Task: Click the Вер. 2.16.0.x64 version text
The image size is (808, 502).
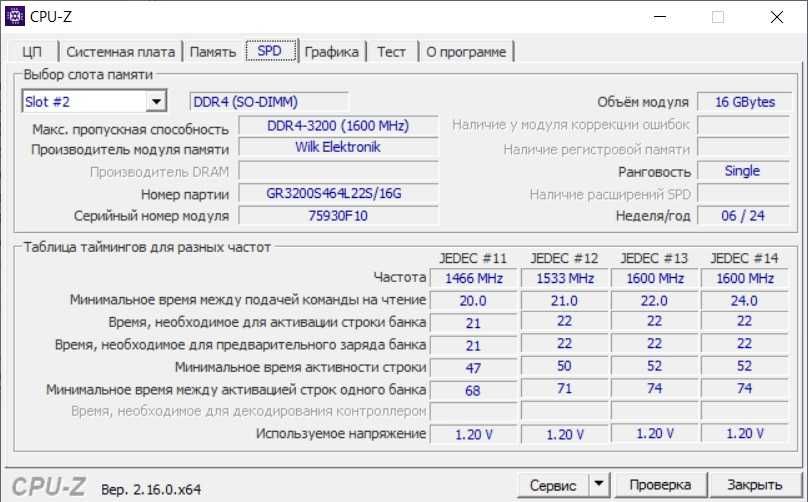Action: pos(151,489)
